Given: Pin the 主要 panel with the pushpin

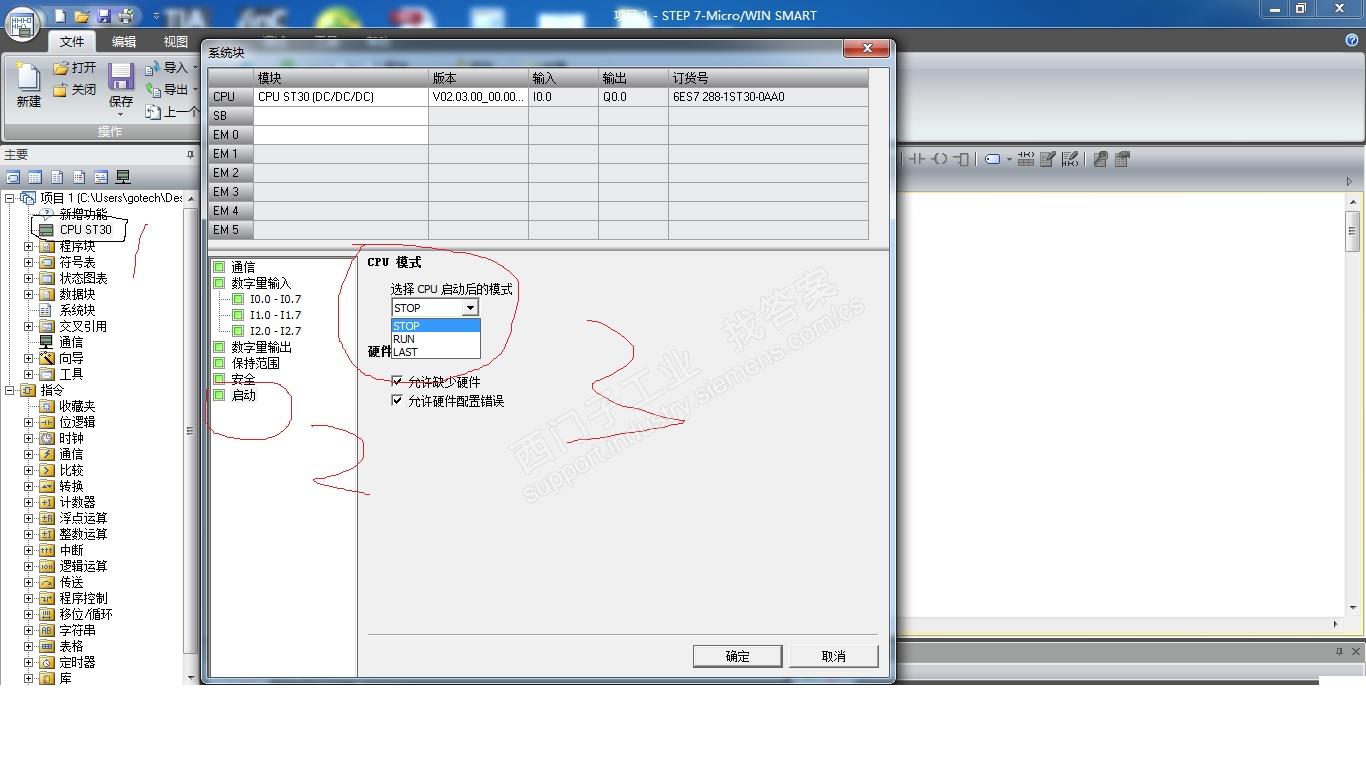Looking at the screenshot, I should (x=190, y=155).
